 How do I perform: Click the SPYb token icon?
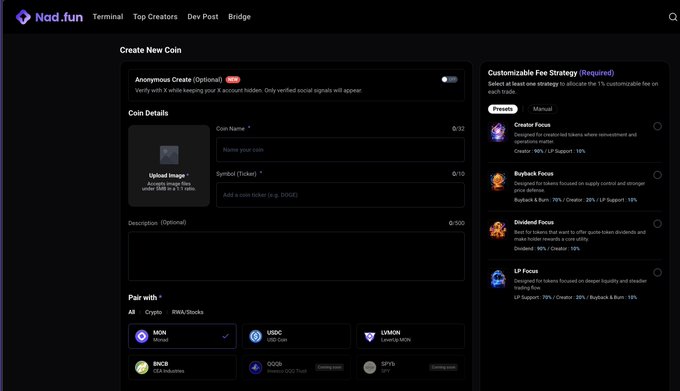click(369, 367)
